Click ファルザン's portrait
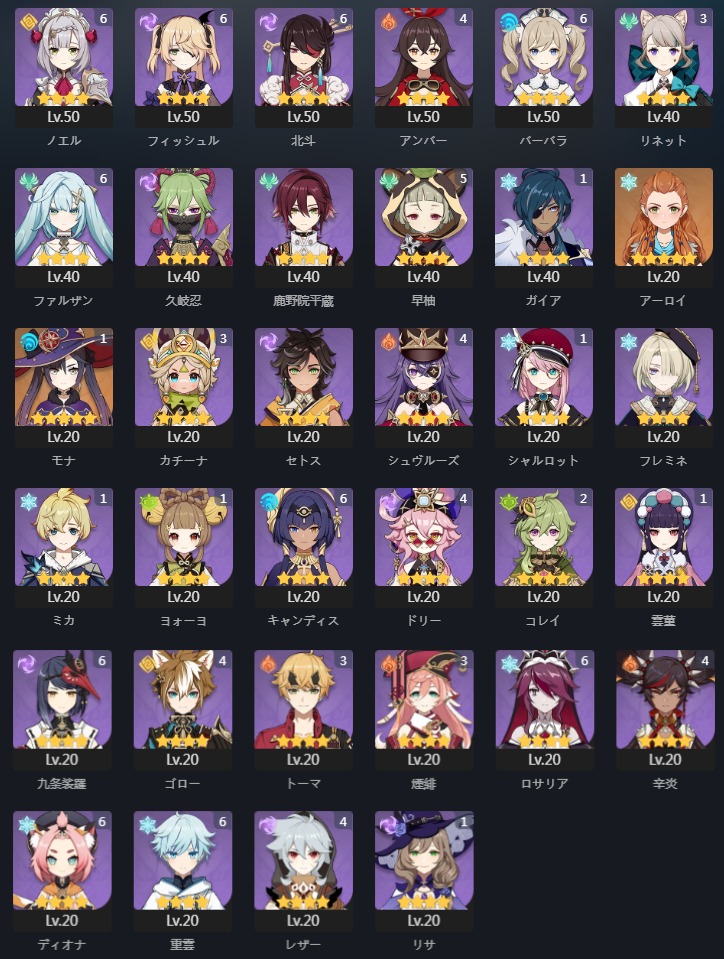Viewport: 724px width, 959px height. pyautogui.click(x=64, y=217)
